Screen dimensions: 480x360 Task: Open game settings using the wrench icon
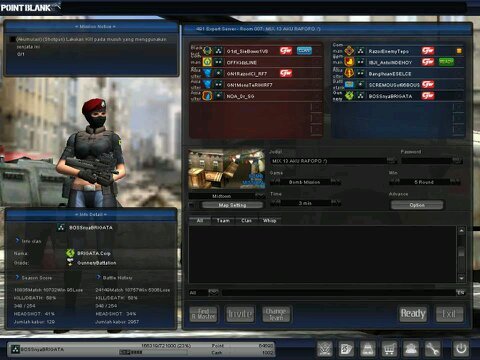click(432, 349)
